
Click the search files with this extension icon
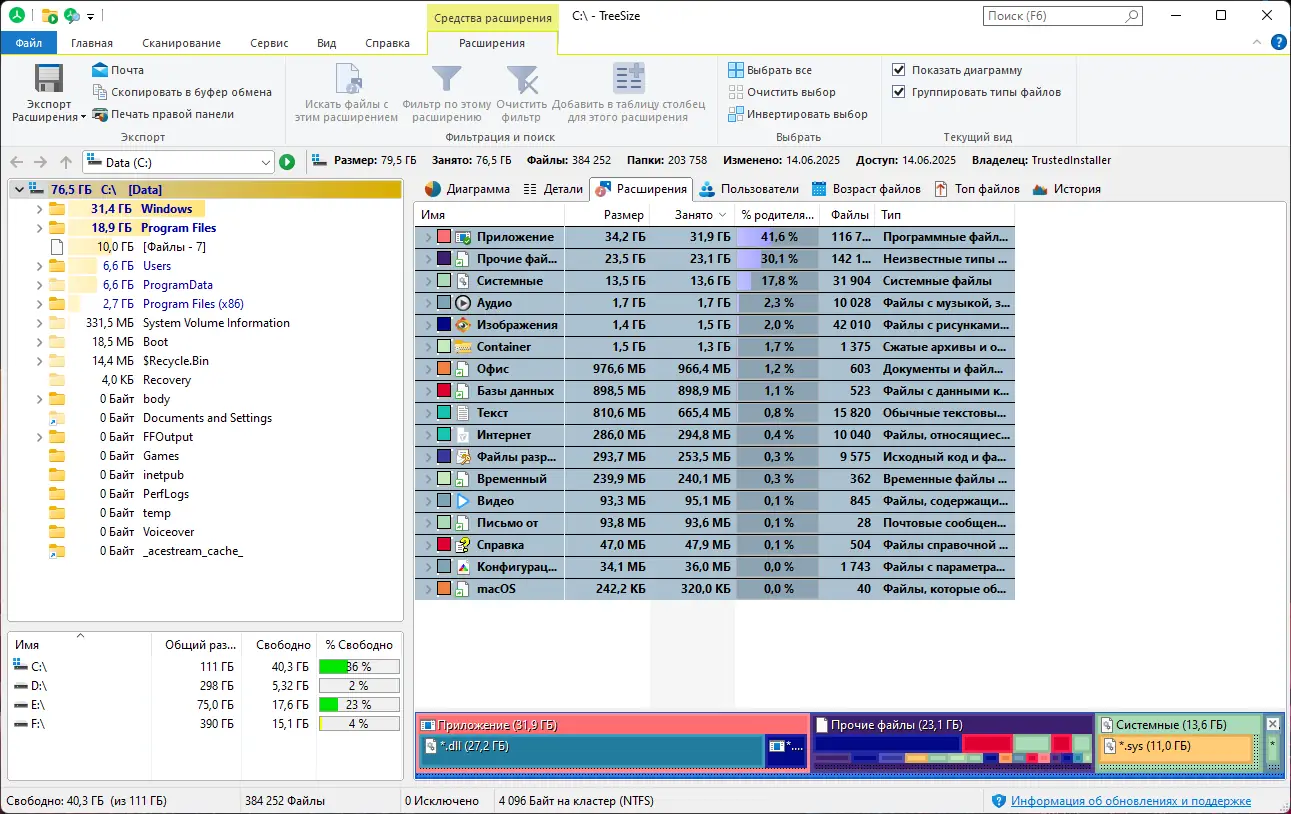tap(346, 80)
